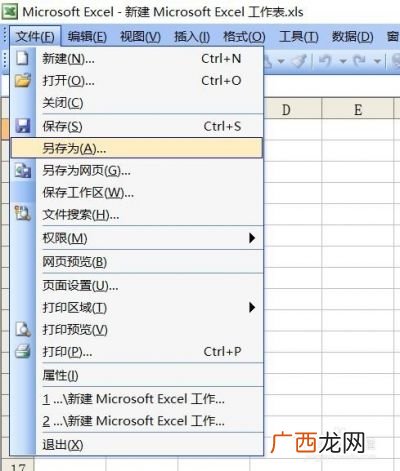The height and width of the screenshot is (471, 400).
Task: Click the Save floppy disk icon
Action: tap(23, 126)
